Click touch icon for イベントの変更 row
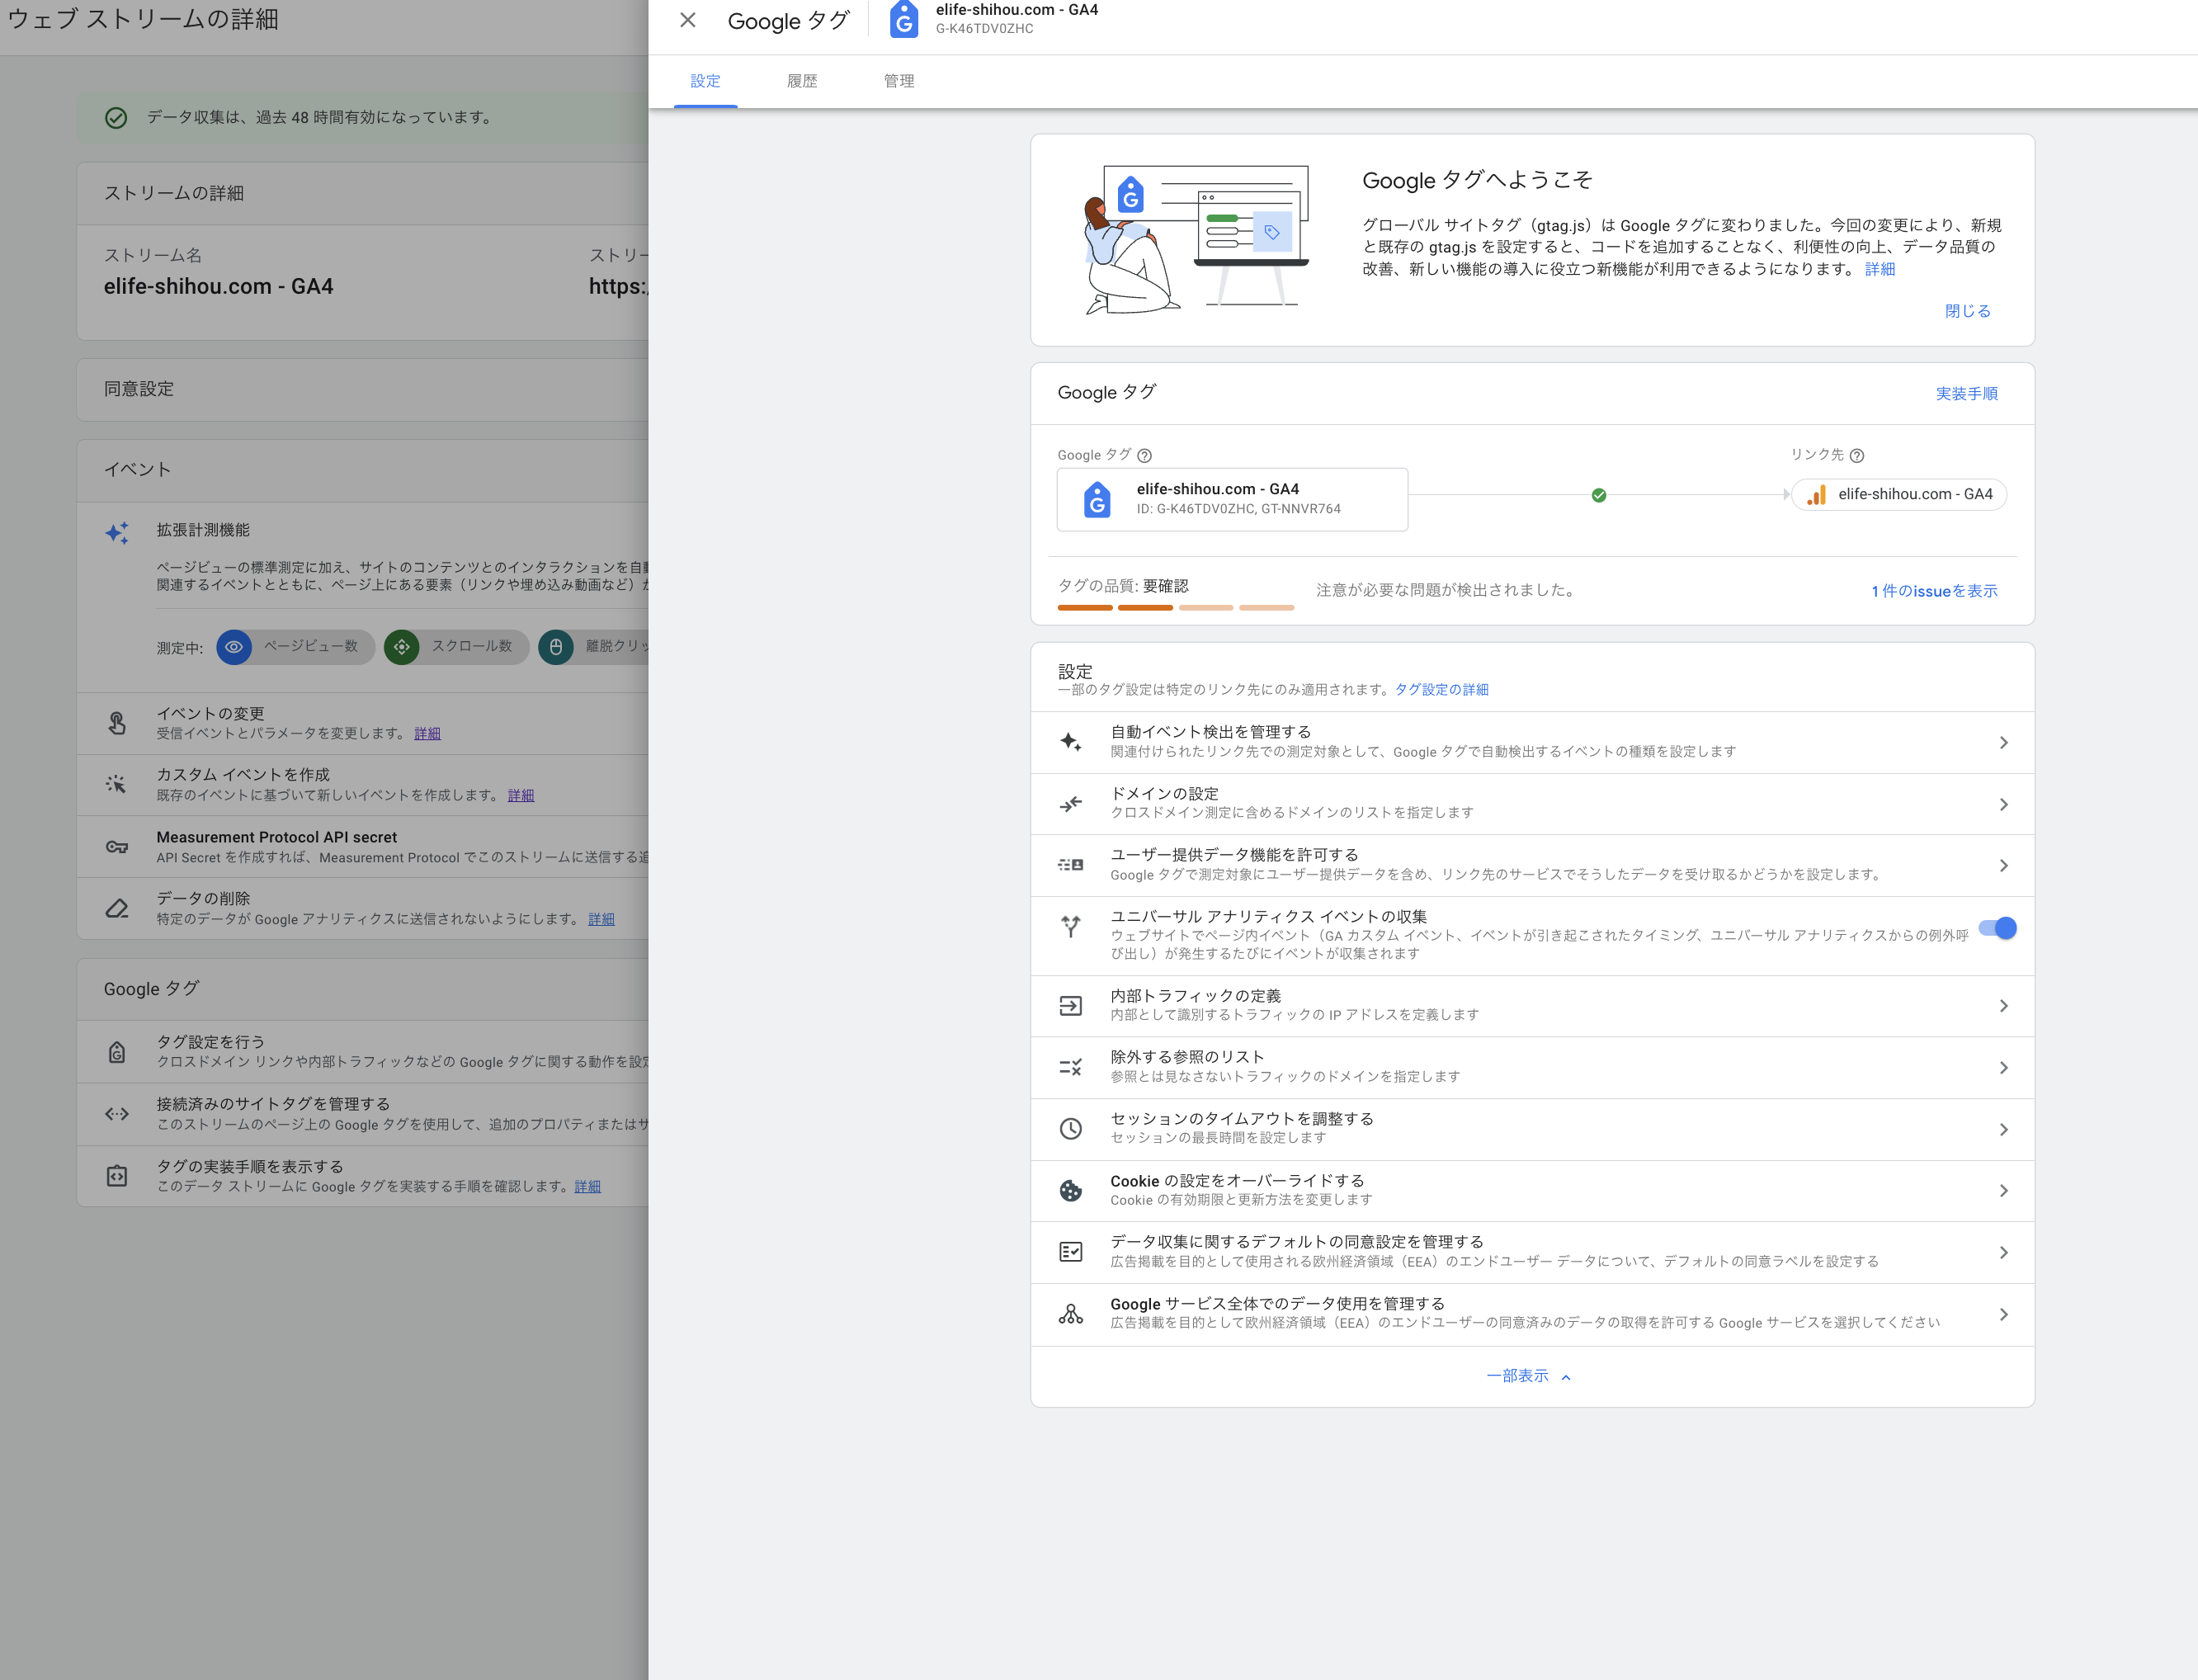 (x=117, y=723)
